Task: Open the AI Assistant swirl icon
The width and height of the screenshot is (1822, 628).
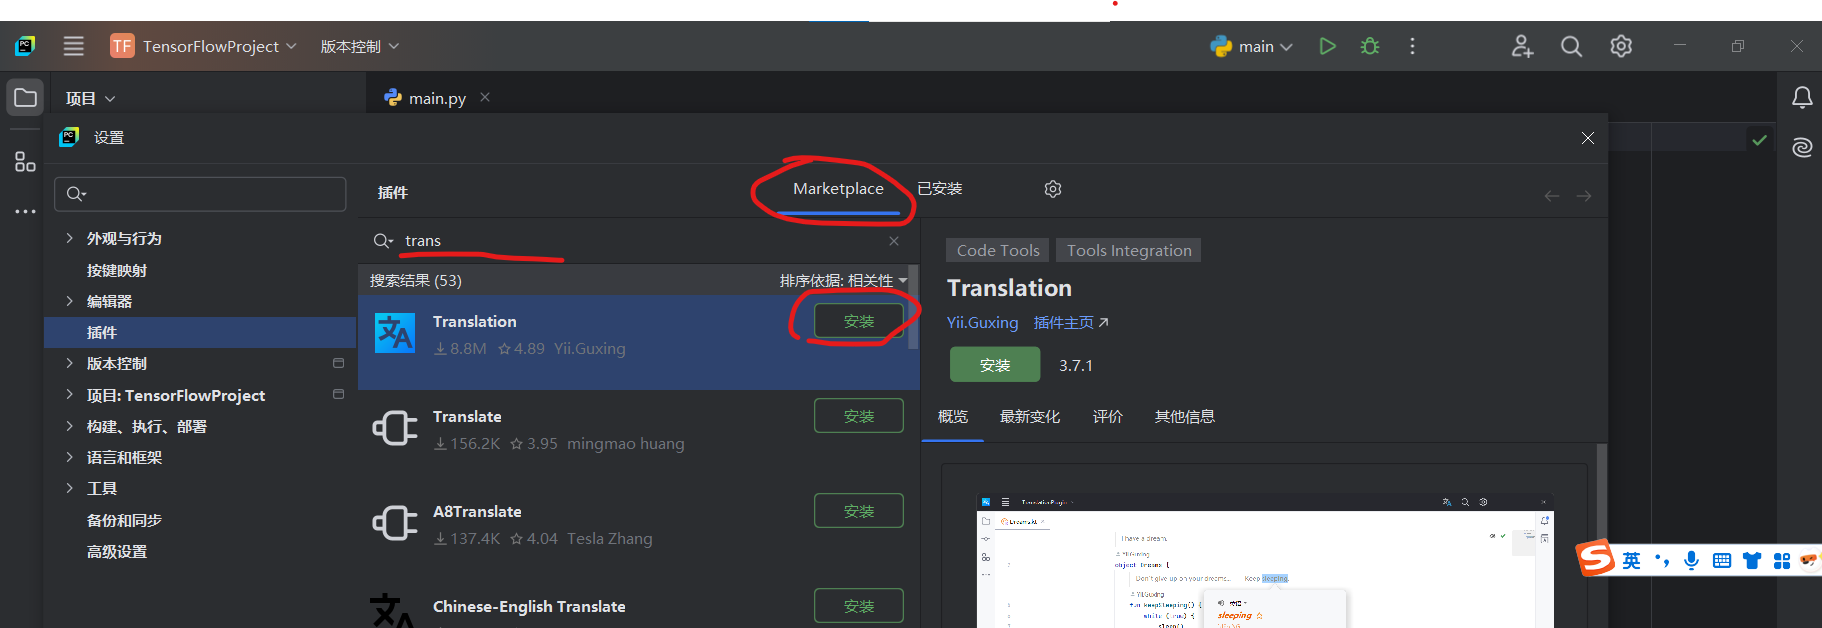Action: click(x=1802, y=148)
